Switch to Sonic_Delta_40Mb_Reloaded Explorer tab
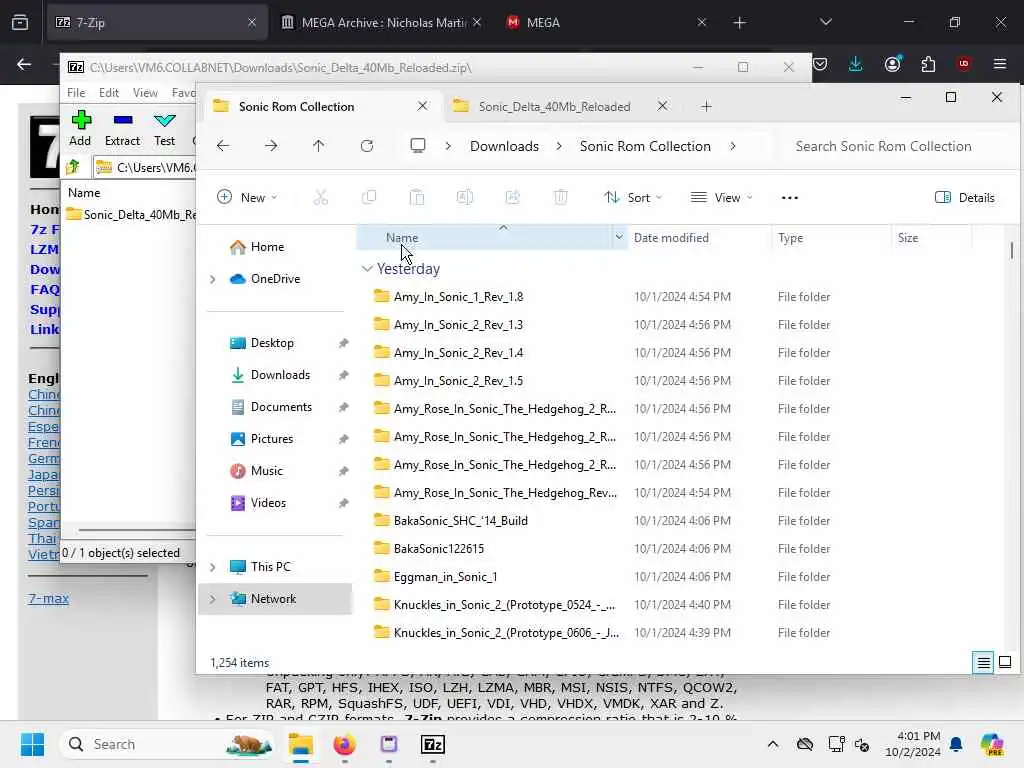The width and height of the screenshot is (1024, 768). pos(554,106)
